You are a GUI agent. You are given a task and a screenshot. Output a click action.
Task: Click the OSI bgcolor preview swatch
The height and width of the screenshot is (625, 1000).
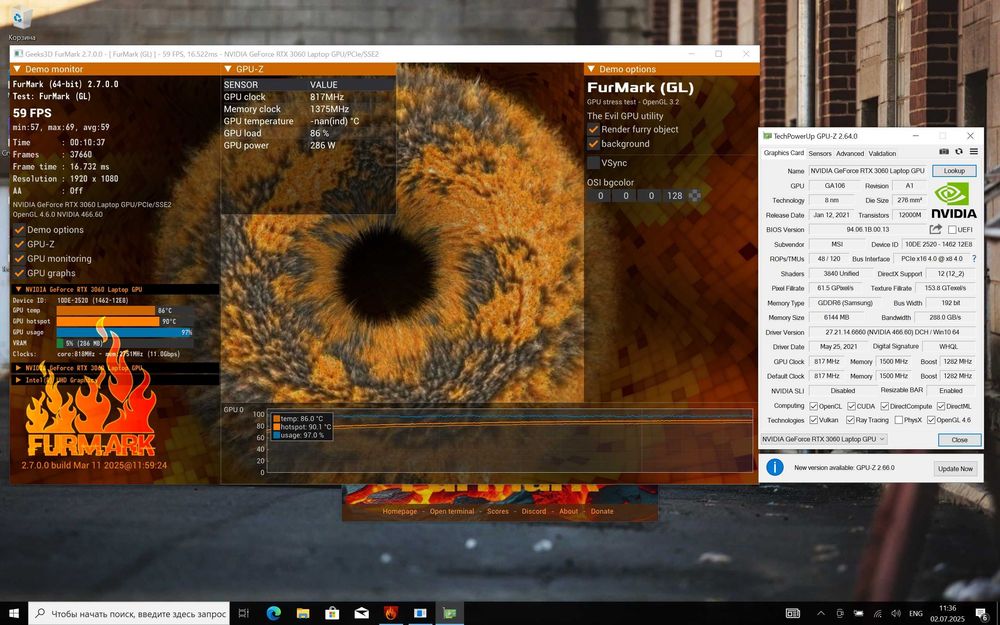click(695, 196)
